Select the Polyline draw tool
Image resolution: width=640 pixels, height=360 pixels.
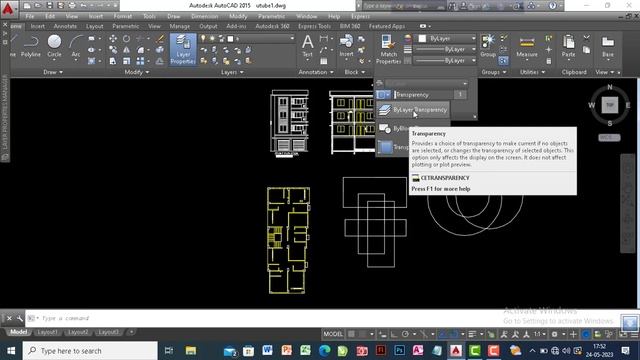[x=31, y=46]
